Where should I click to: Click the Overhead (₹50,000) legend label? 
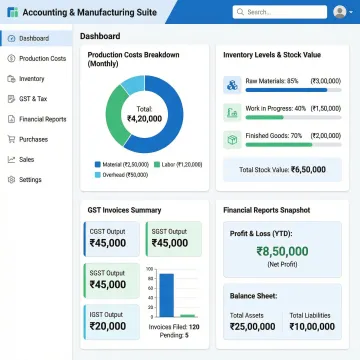125,175
